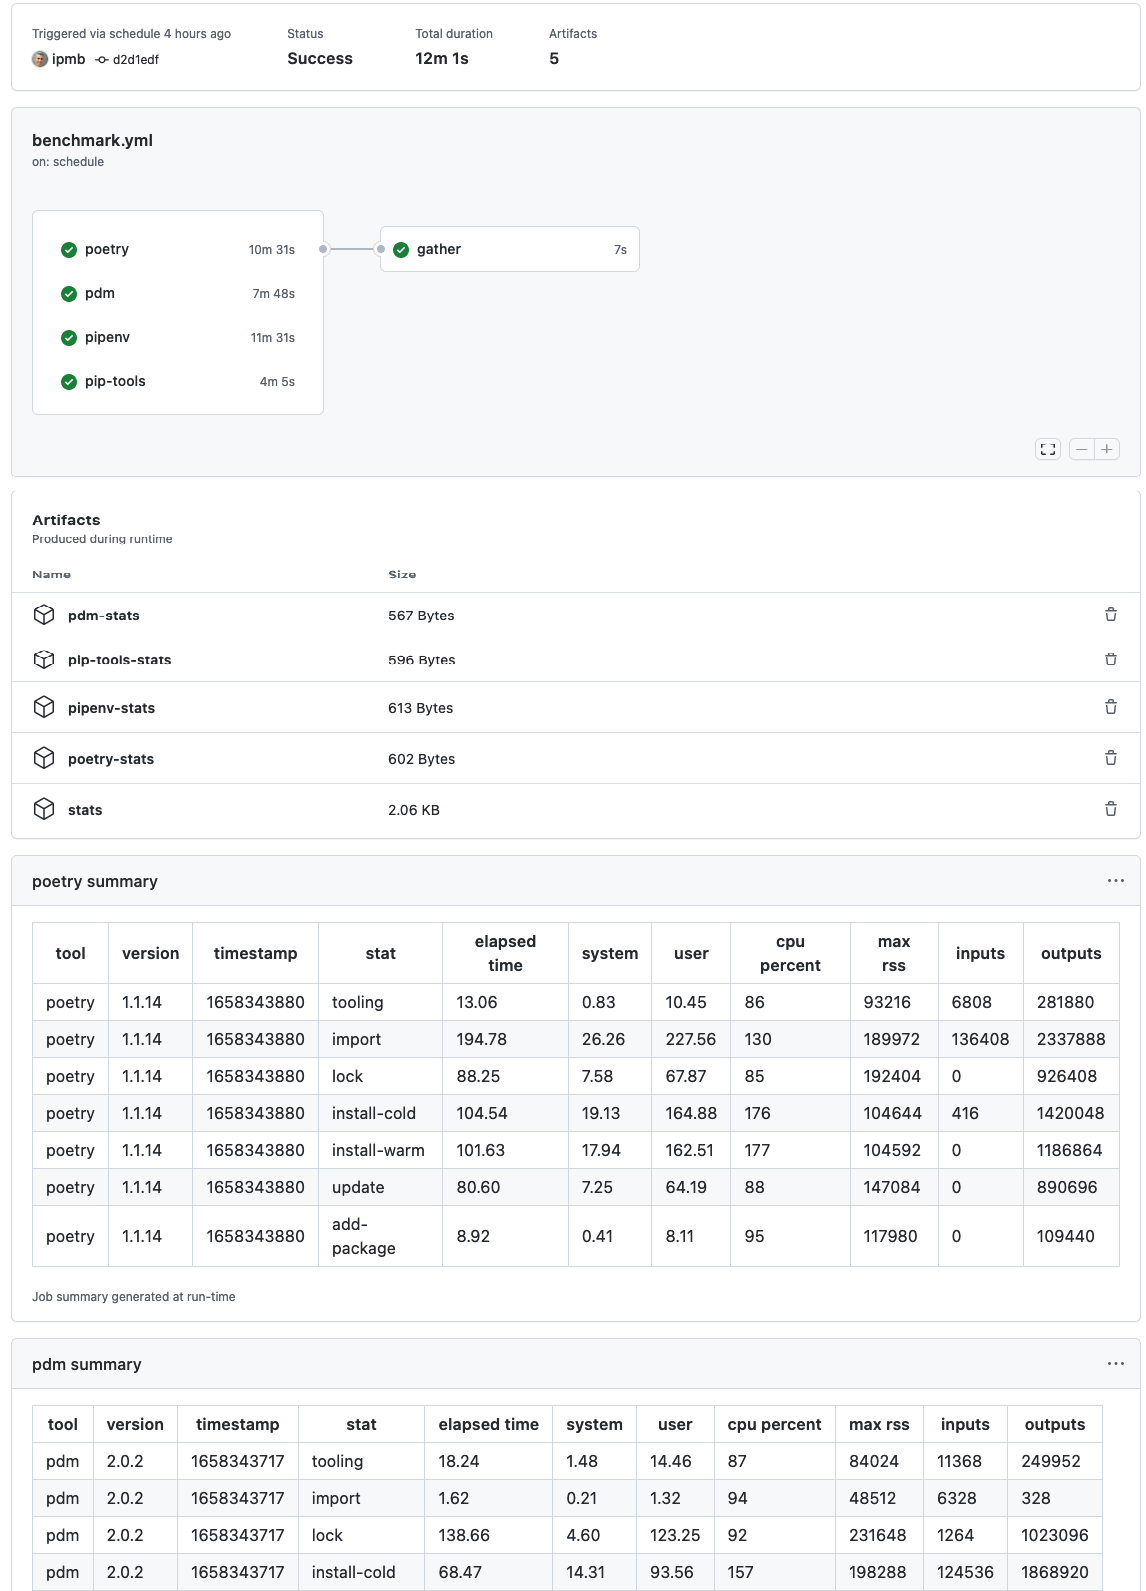Open the ipmb user profile link
1146x1591 pixels.
[69, 59]
